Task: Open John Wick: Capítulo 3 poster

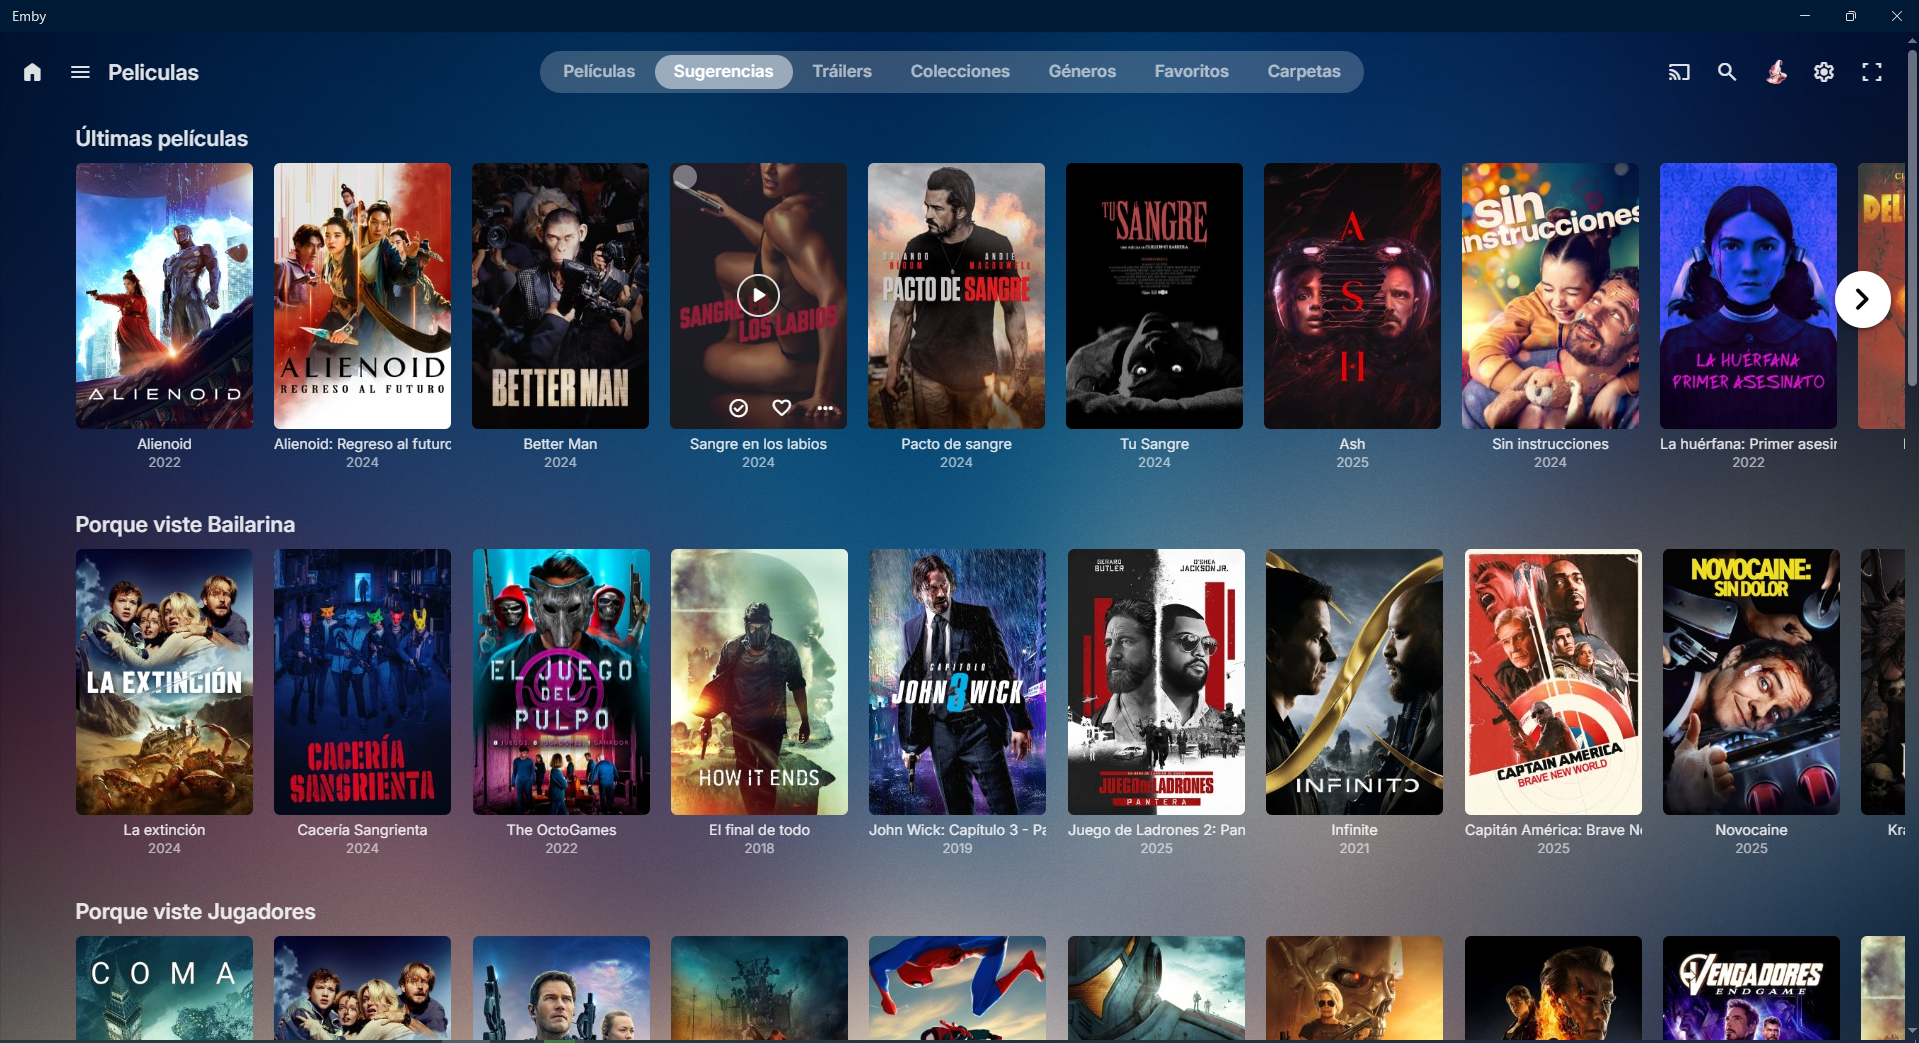Action: point(957,682)
